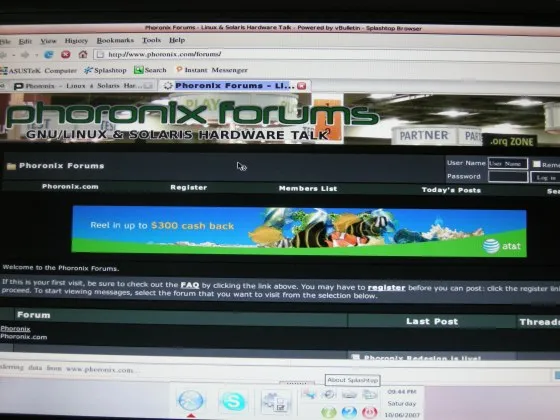
Task: Click the 09:44 PM clock display
Action: coord(402,392)
